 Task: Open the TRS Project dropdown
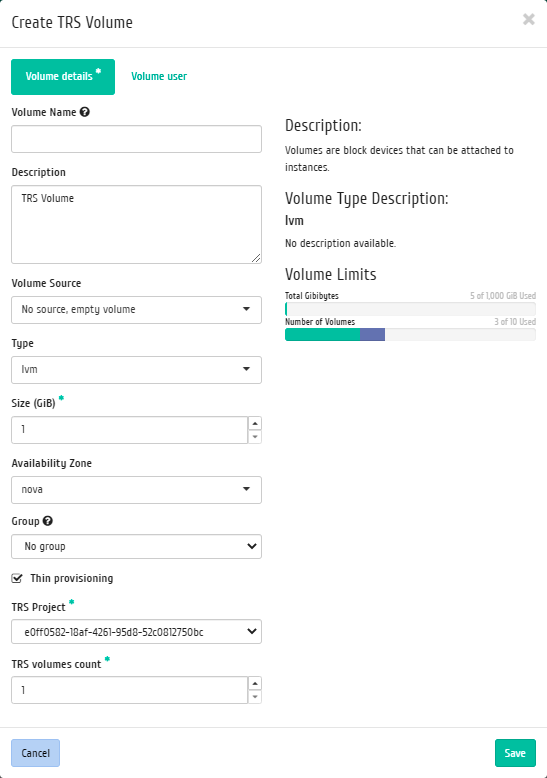[x=137, y=632]
